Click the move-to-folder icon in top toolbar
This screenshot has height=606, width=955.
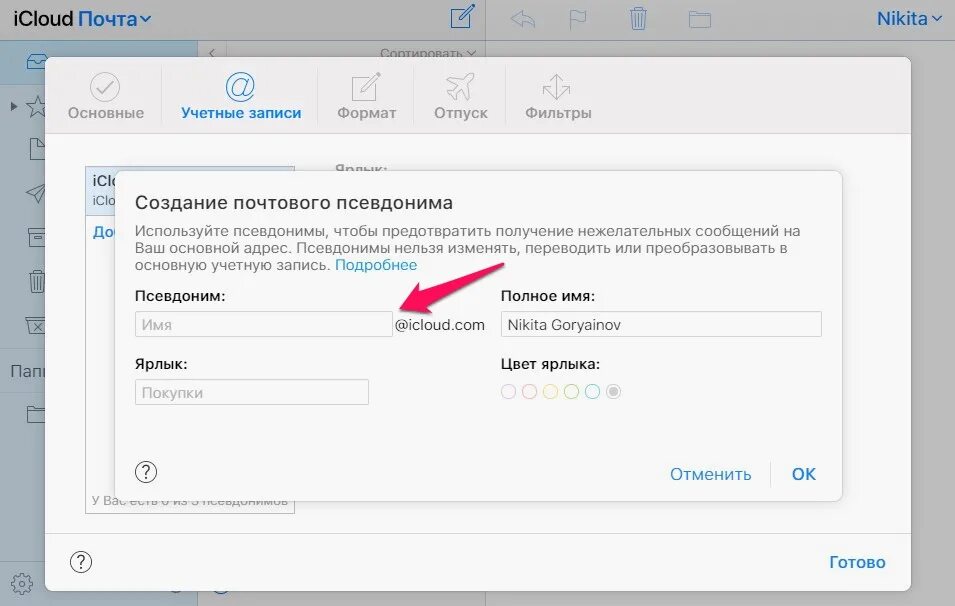700,19
